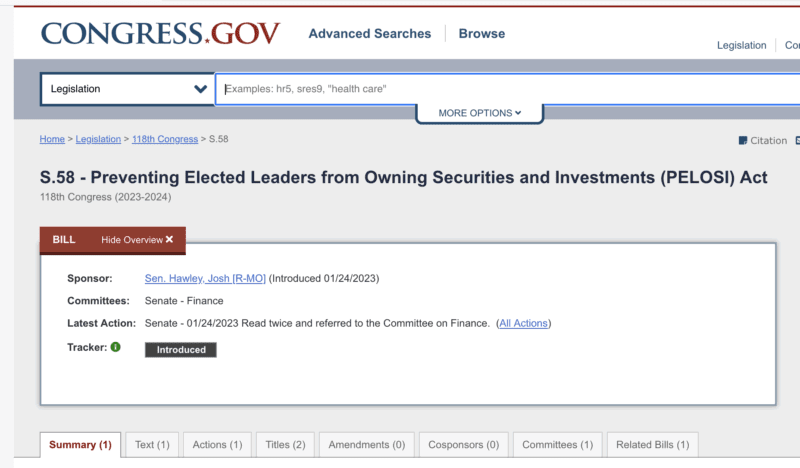
Task: Open the 118th Congress breadcrumb link
Action: click(x=165, y=139)
